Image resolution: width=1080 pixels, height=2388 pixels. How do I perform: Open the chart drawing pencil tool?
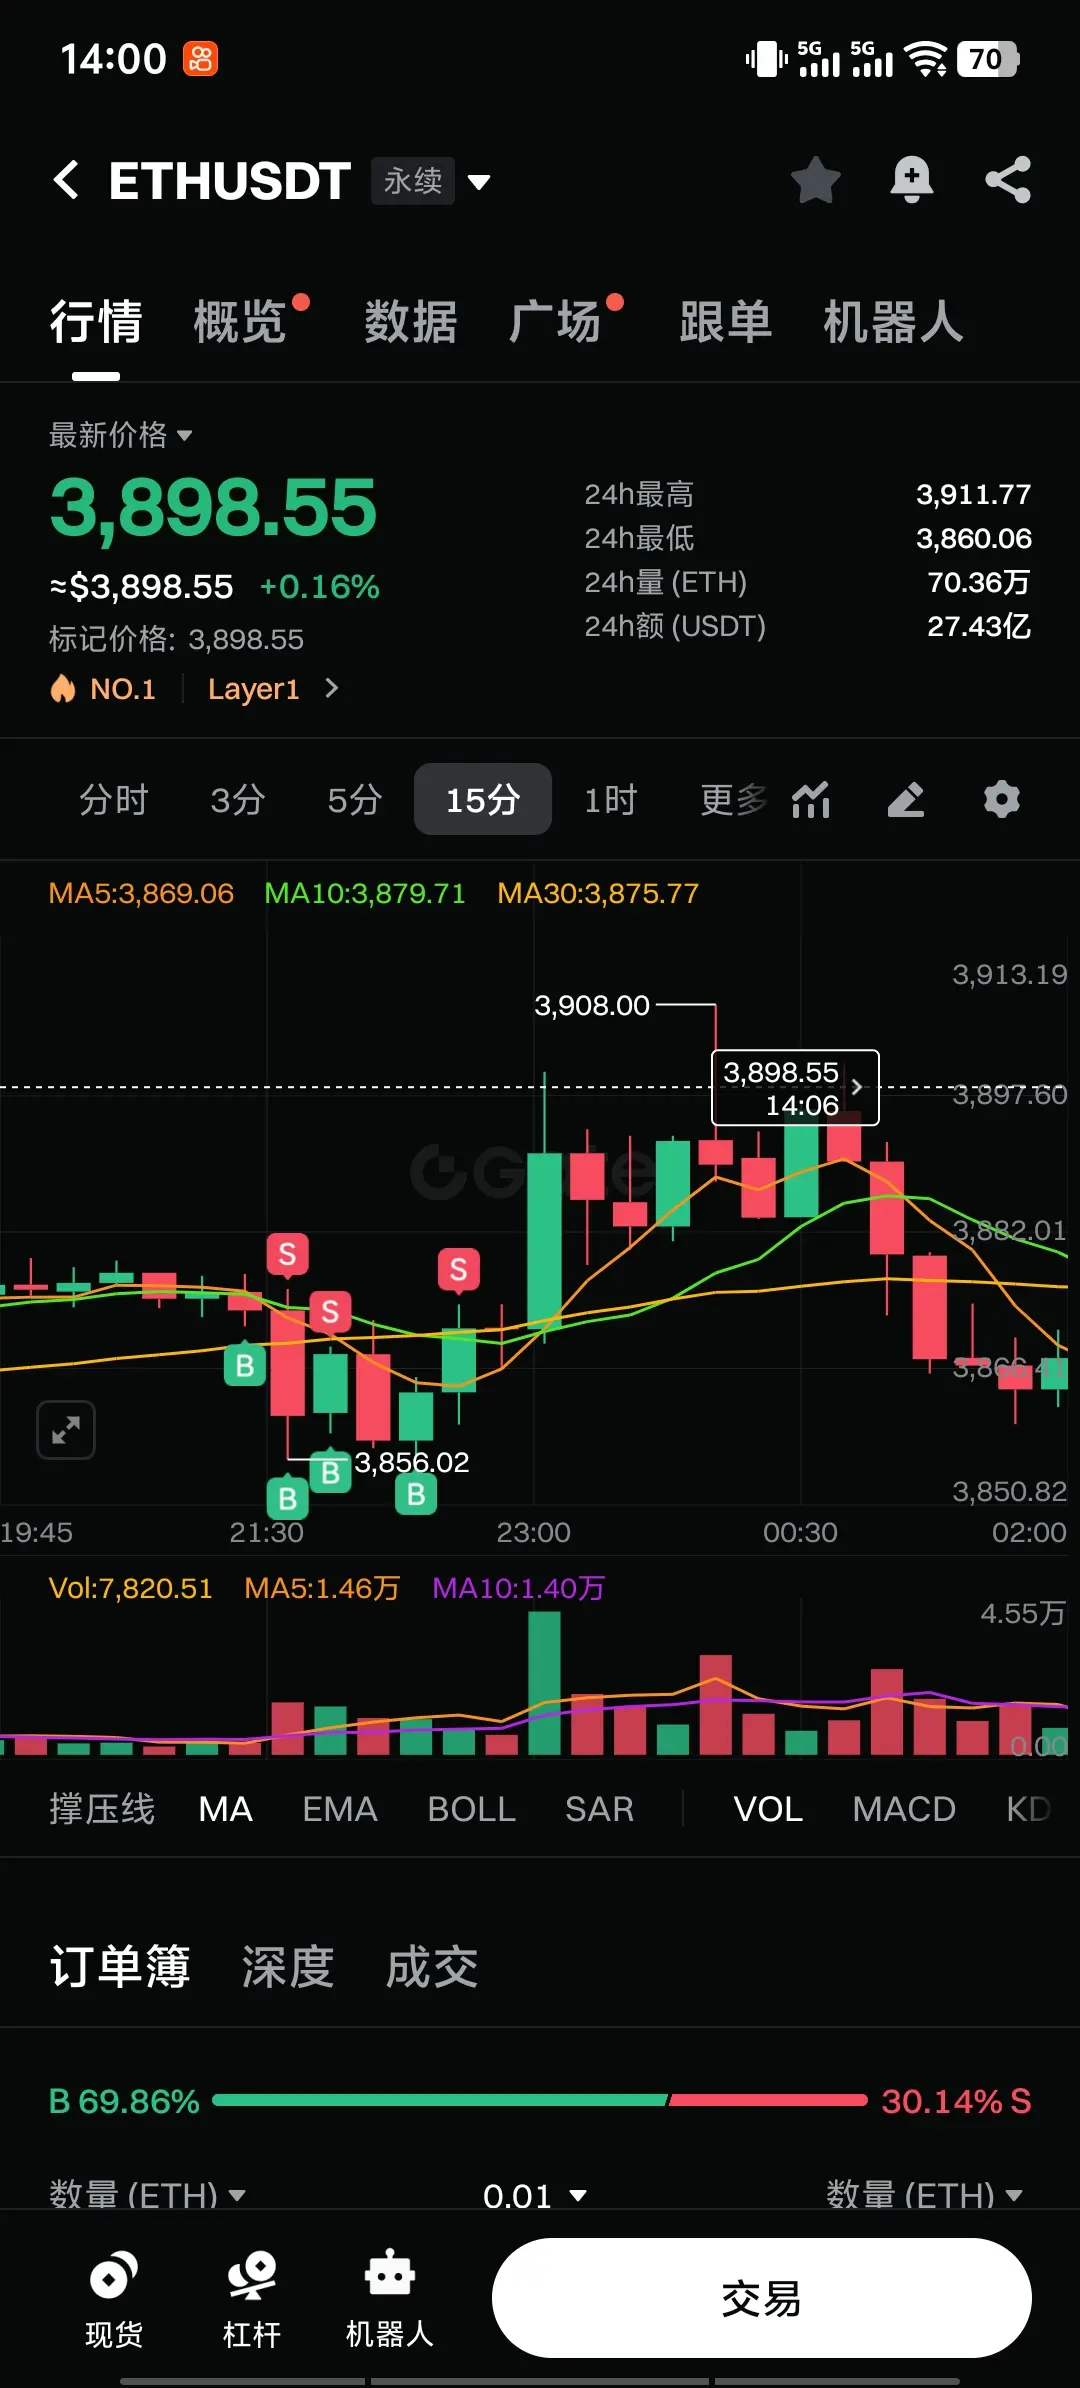click(x=906, y=799)
